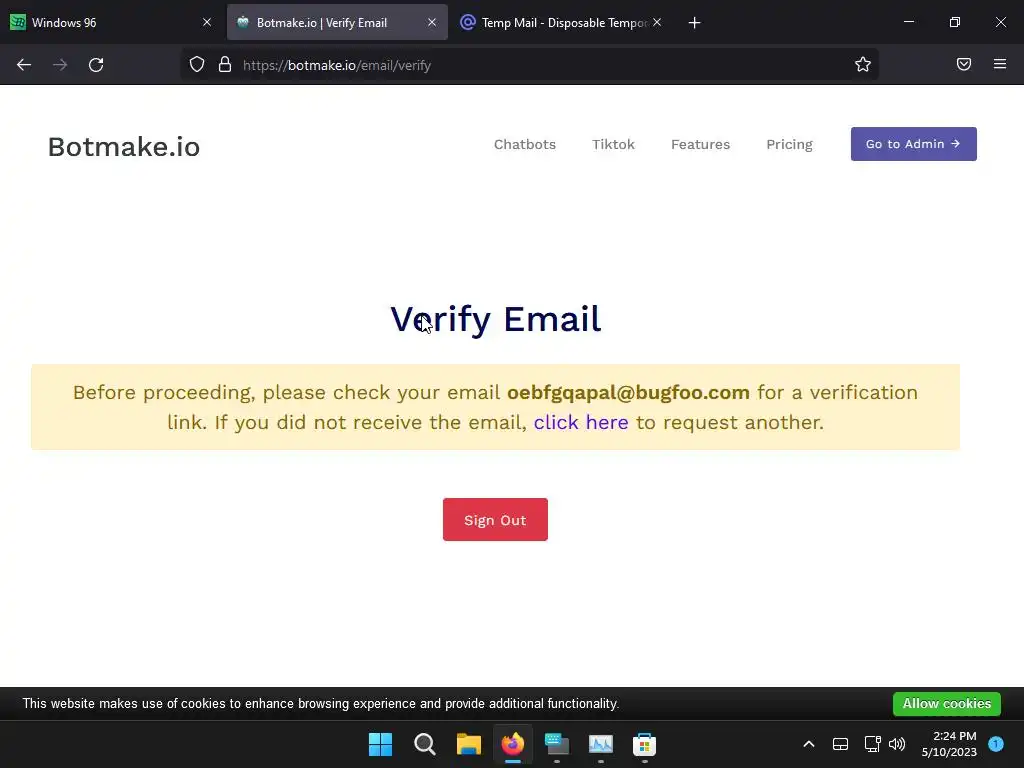Open the Firefox application menu
The image size is (1024, 768).
(x=1000, y=64)
